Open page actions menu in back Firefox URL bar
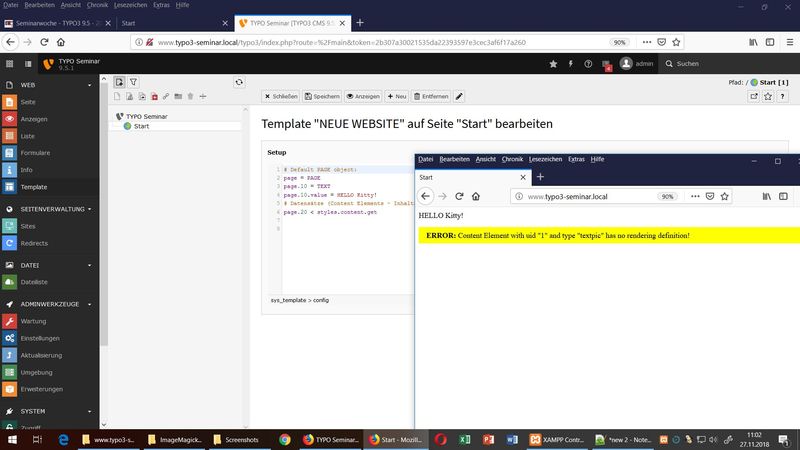This screenshot has width=800, height=450. coord(646,42)
